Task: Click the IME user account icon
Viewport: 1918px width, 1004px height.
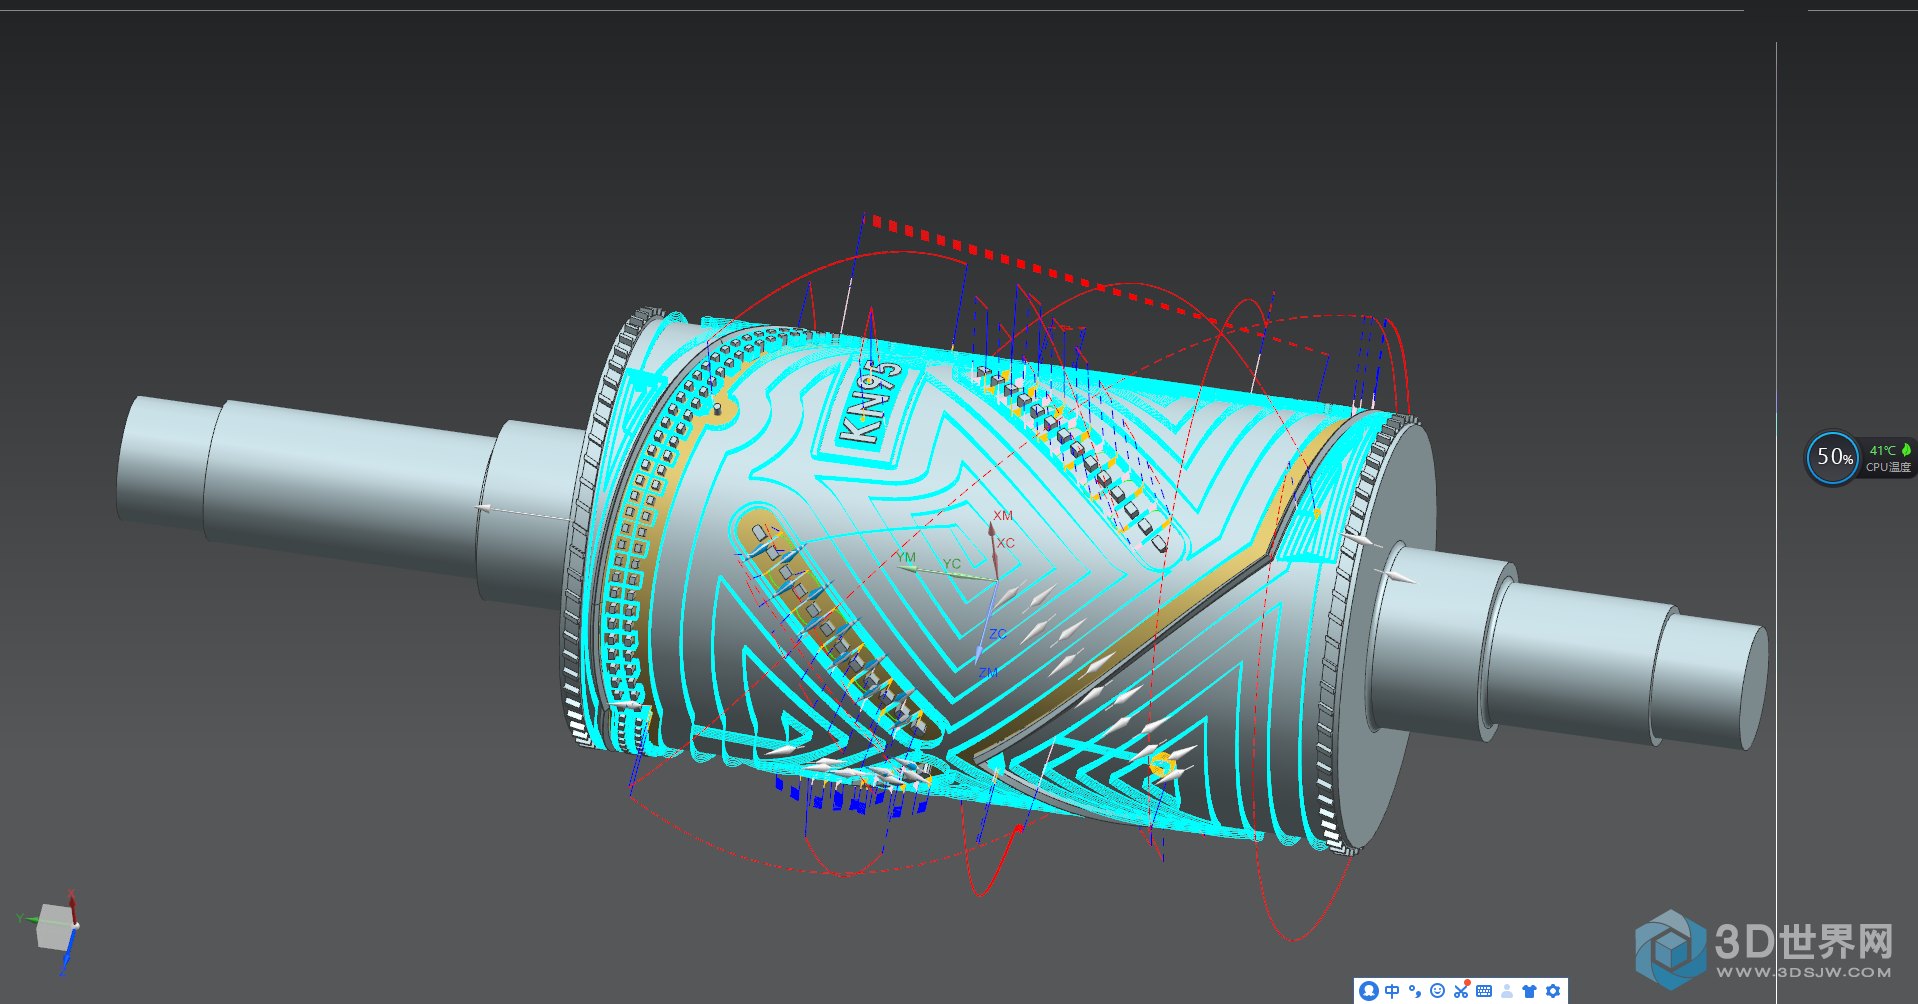Action: 1507,991
